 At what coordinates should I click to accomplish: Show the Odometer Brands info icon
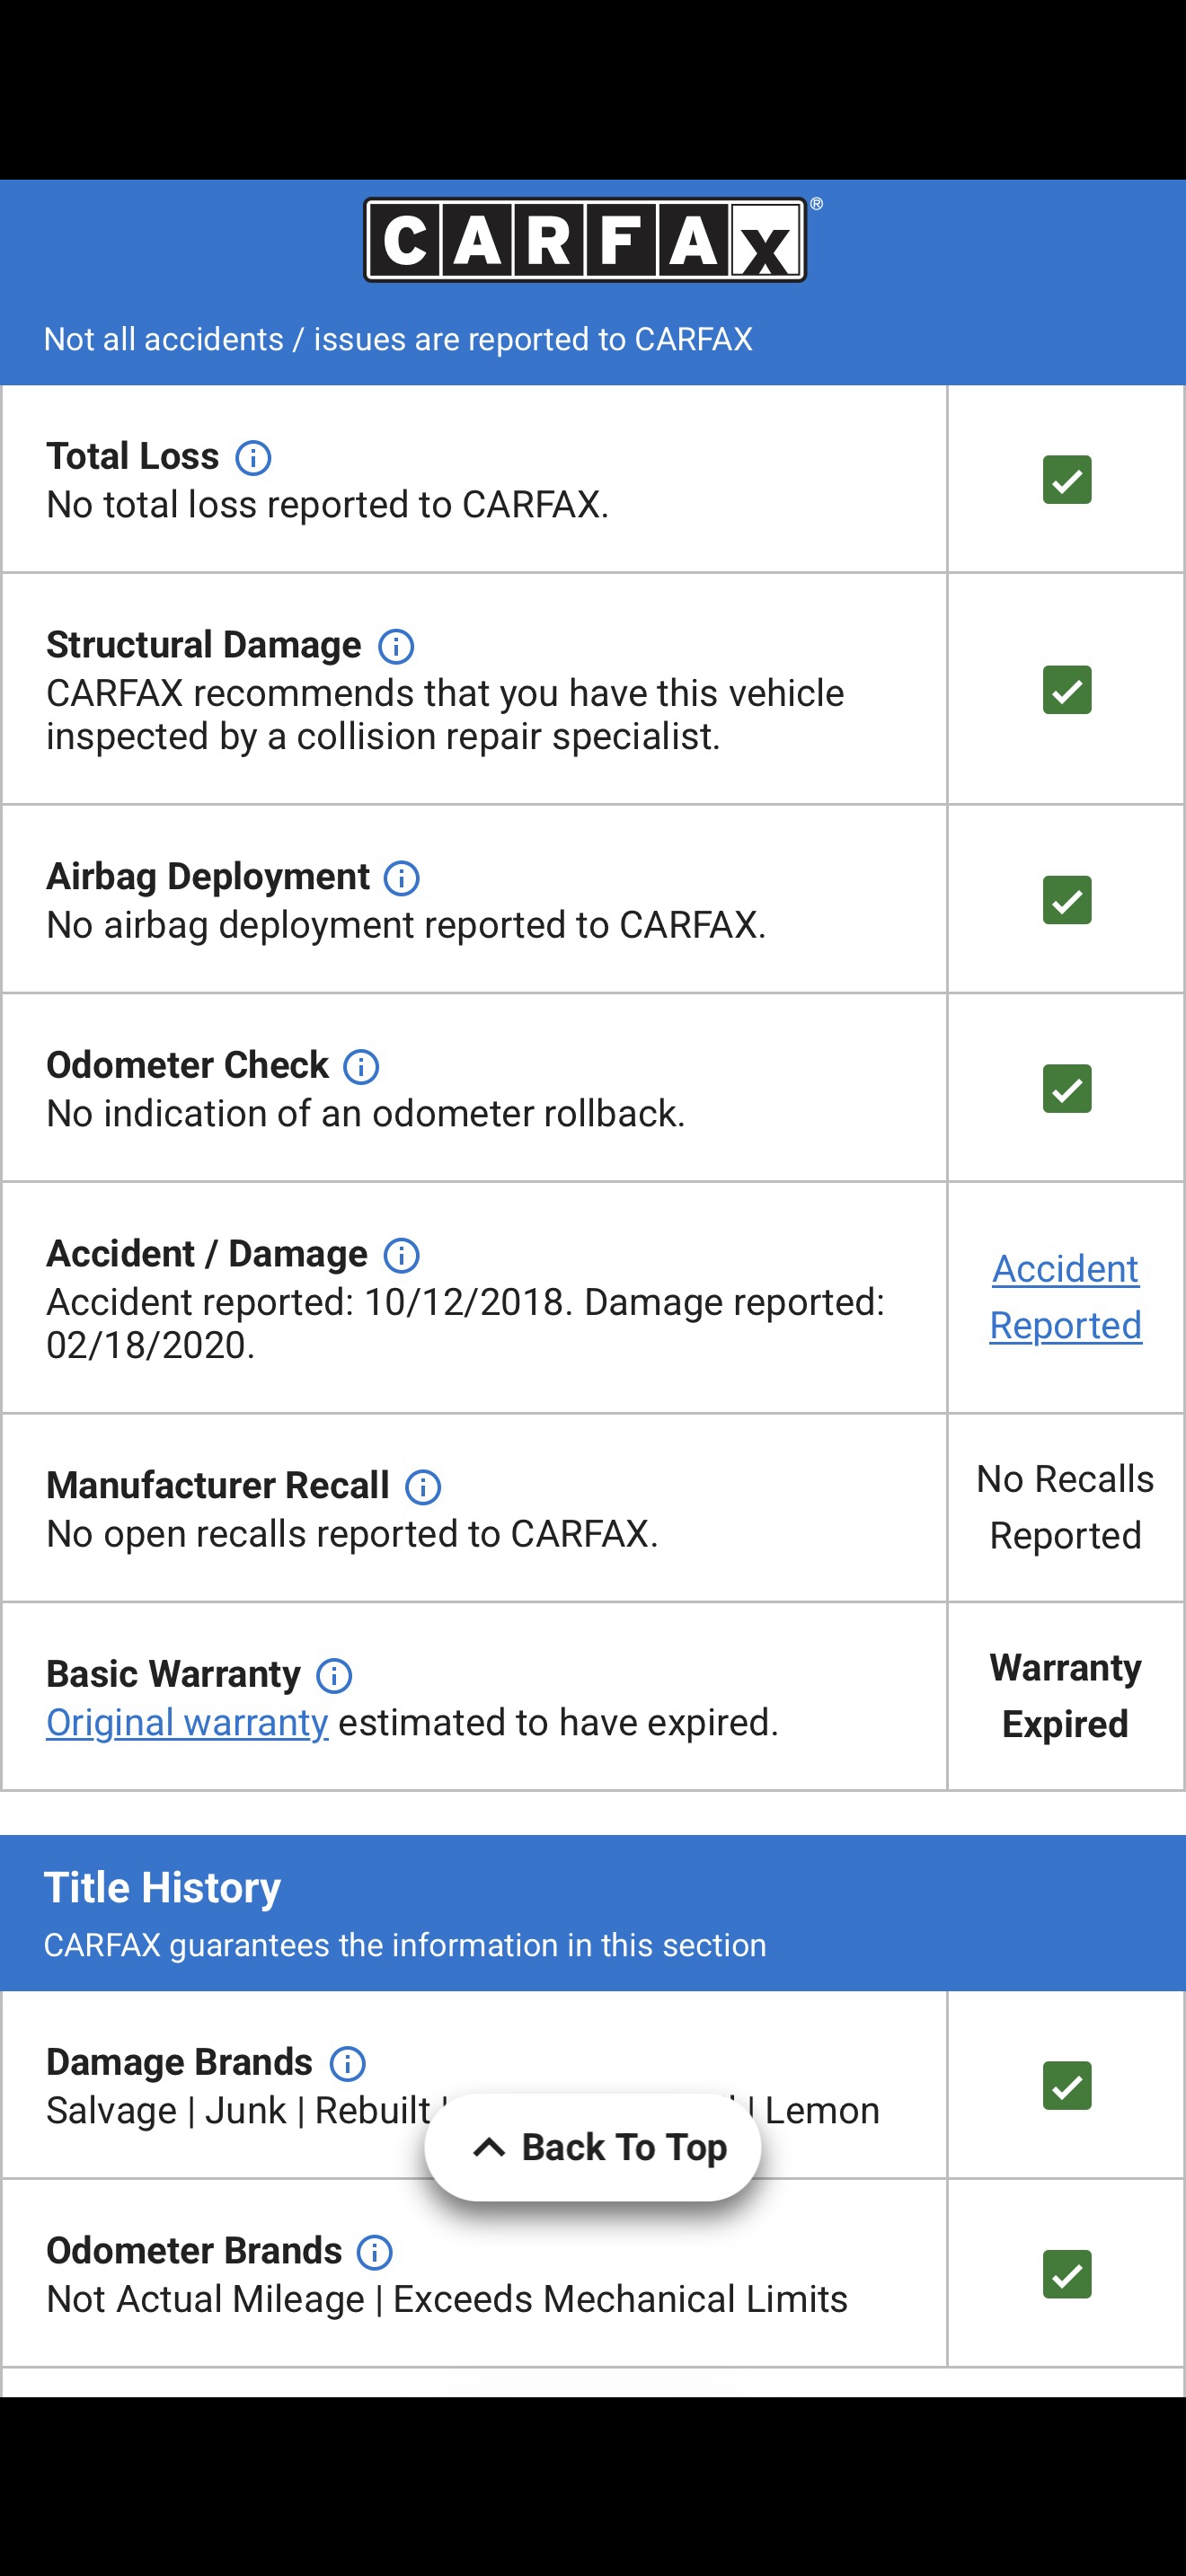click(x=375, y=2252)
